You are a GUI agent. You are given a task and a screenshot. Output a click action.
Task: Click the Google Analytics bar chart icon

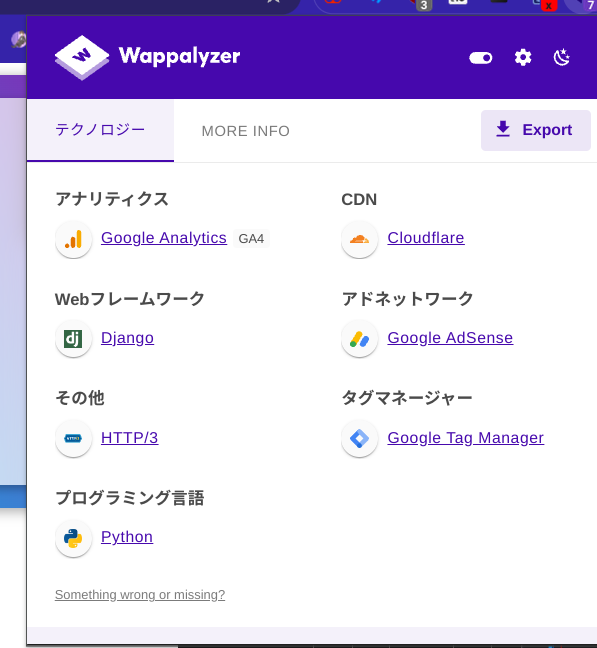pos(74,239)
